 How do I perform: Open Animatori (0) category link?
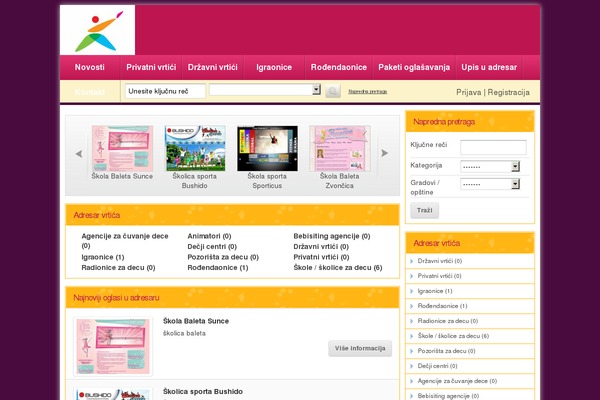point(209,236)
